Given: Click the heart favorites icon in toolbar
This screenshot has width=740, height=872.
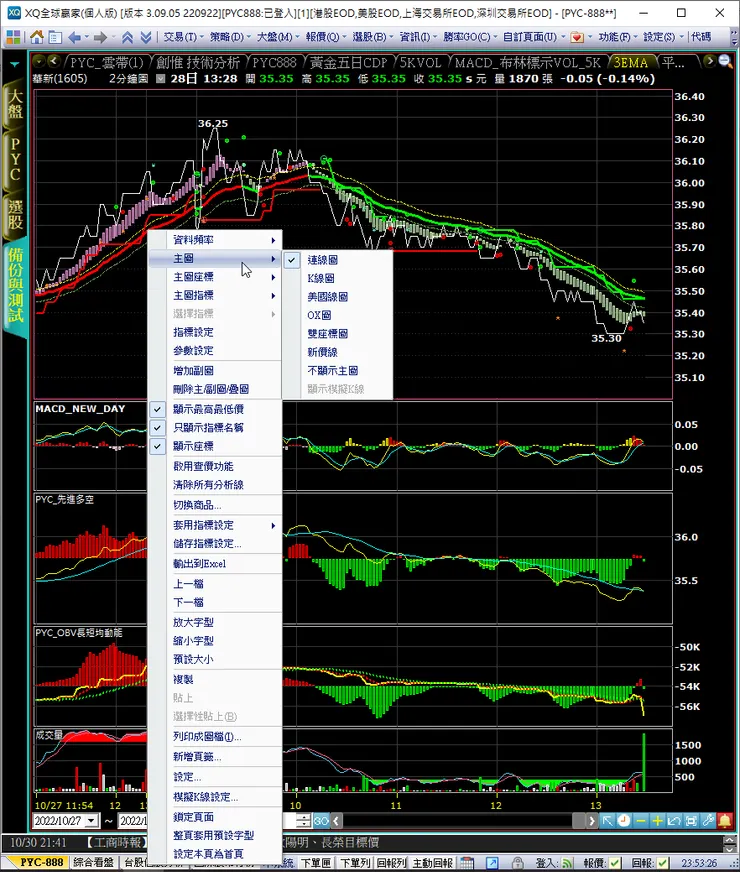Looking at the screenshot, I should tap(577, 37).
